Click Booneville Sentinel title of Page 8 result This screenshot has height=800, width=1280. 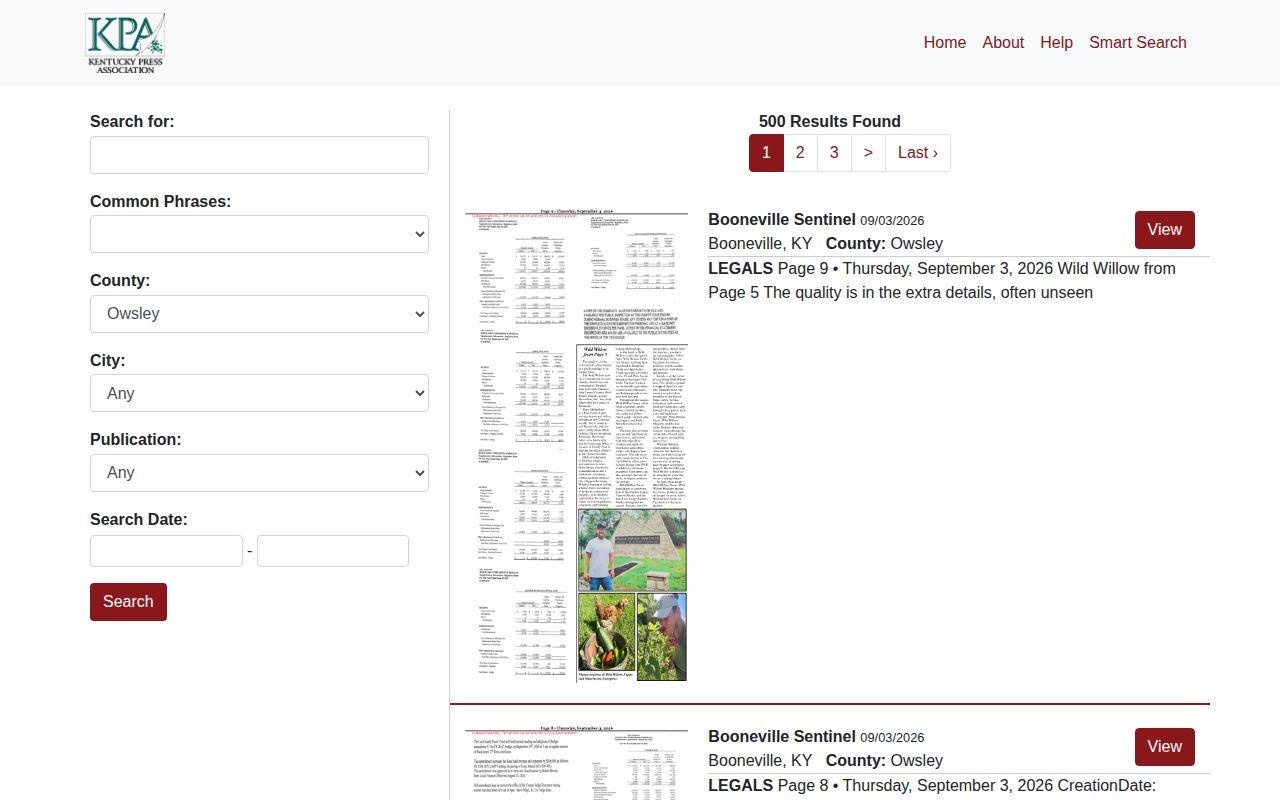pos(782,737)
